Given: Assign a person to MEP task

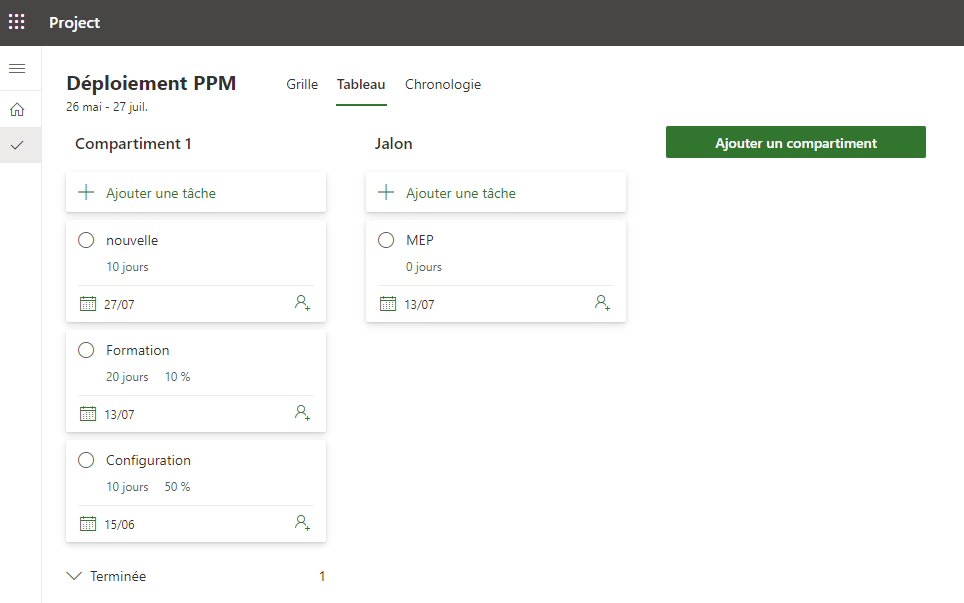Looking at the screenshot, I should click(602, 302).
